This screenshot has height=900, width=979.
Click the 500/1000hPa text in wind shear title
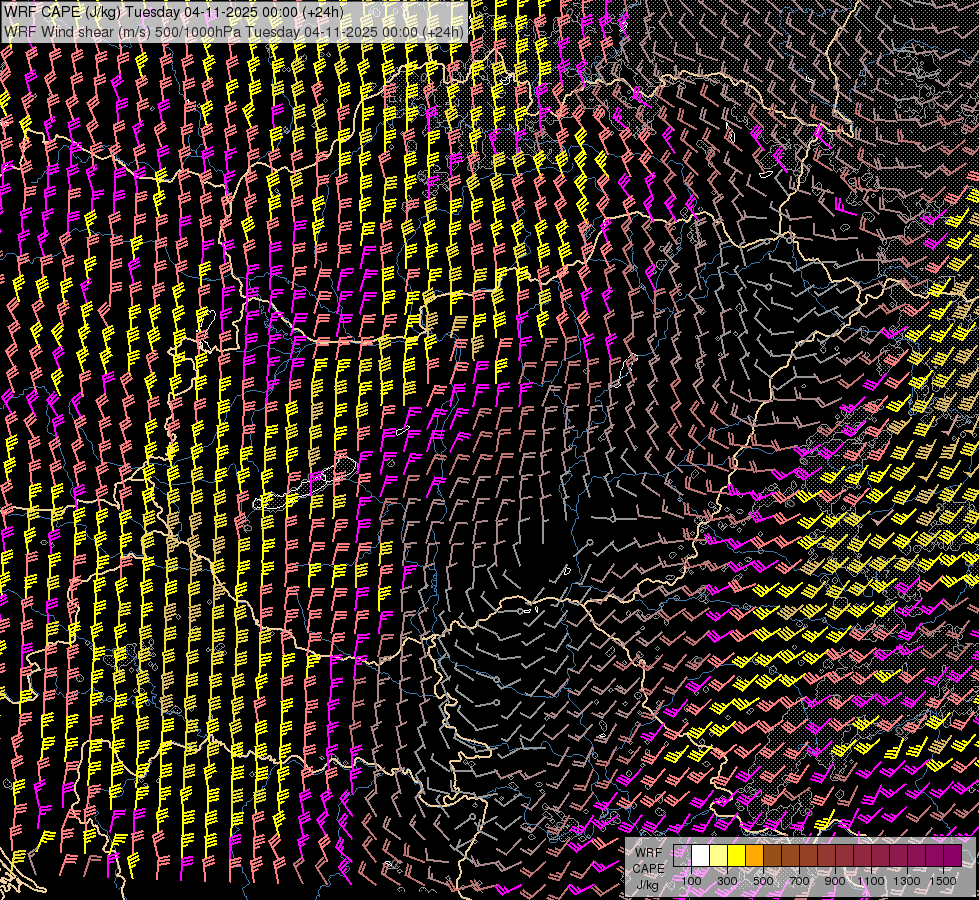click(197, 31)
